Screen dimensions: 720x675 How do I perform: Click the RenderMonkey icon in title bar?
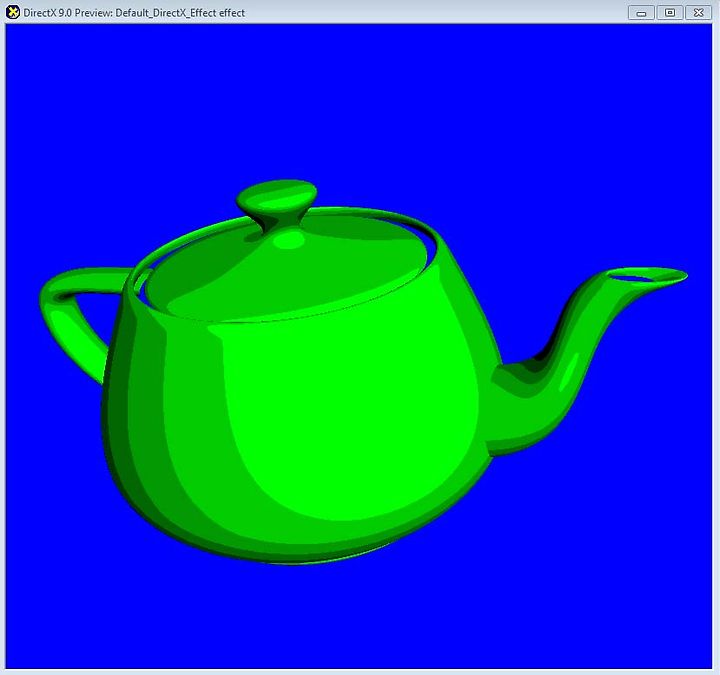pos(13,12)
